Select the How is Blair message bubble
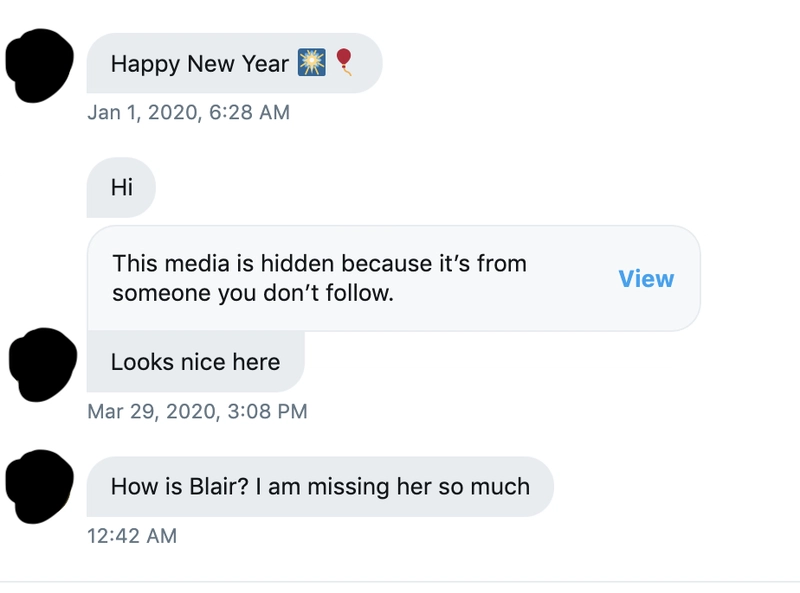800x593 pixels. (x=320, y=486)
